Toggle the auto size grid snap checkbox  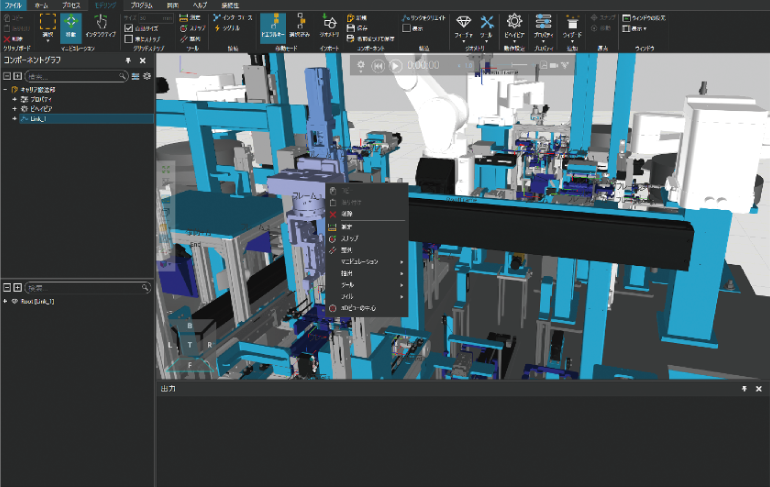[129, 28]
